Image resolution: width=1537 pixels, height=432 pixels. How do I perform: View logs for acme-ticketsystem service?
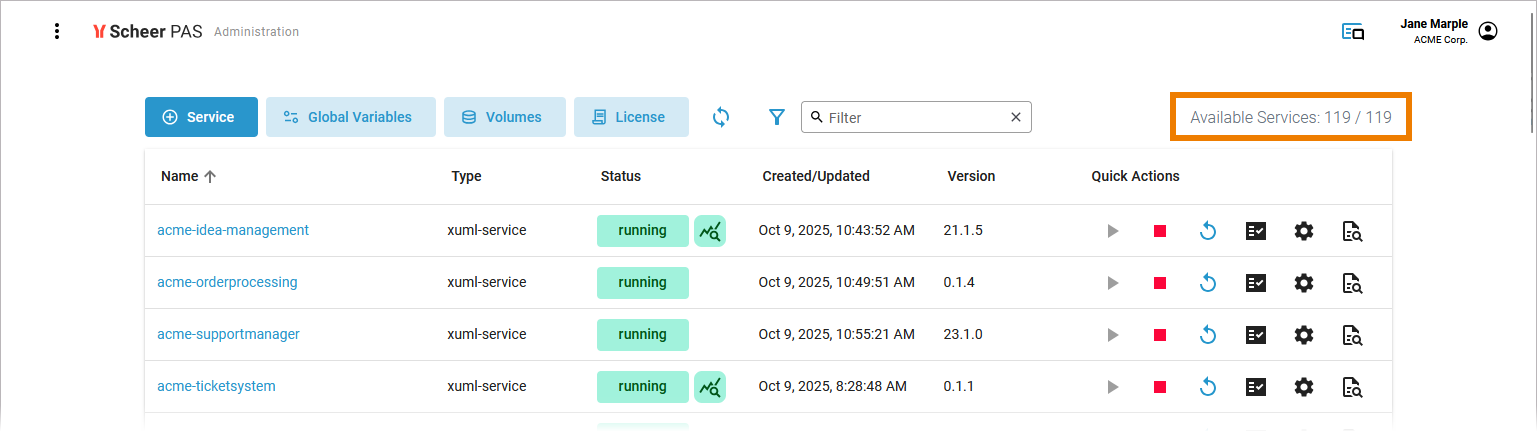[1352, 387]
